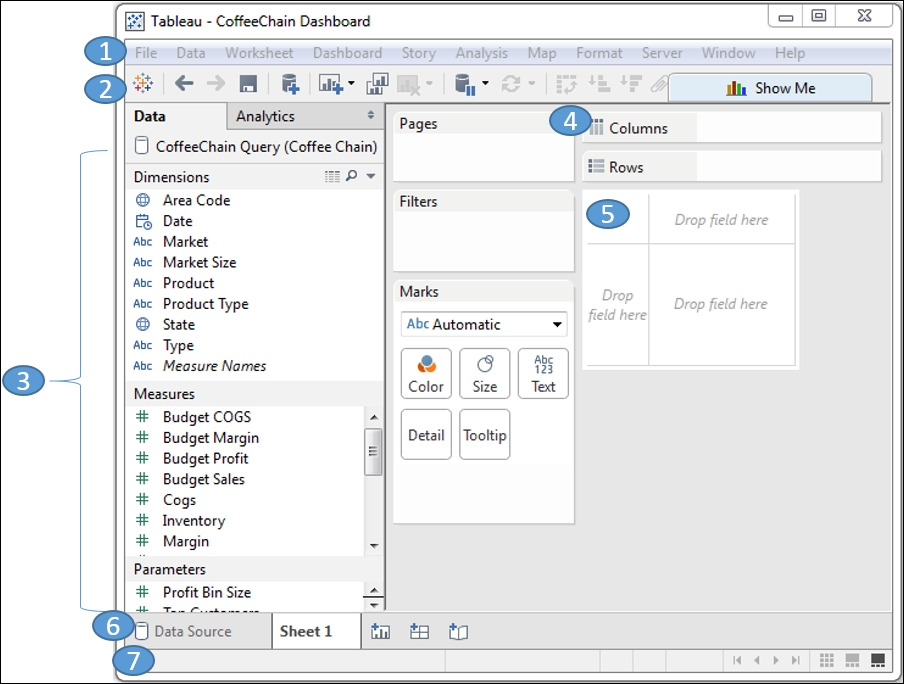Click the New Worksheet toolbar icon

pos(331,84)
